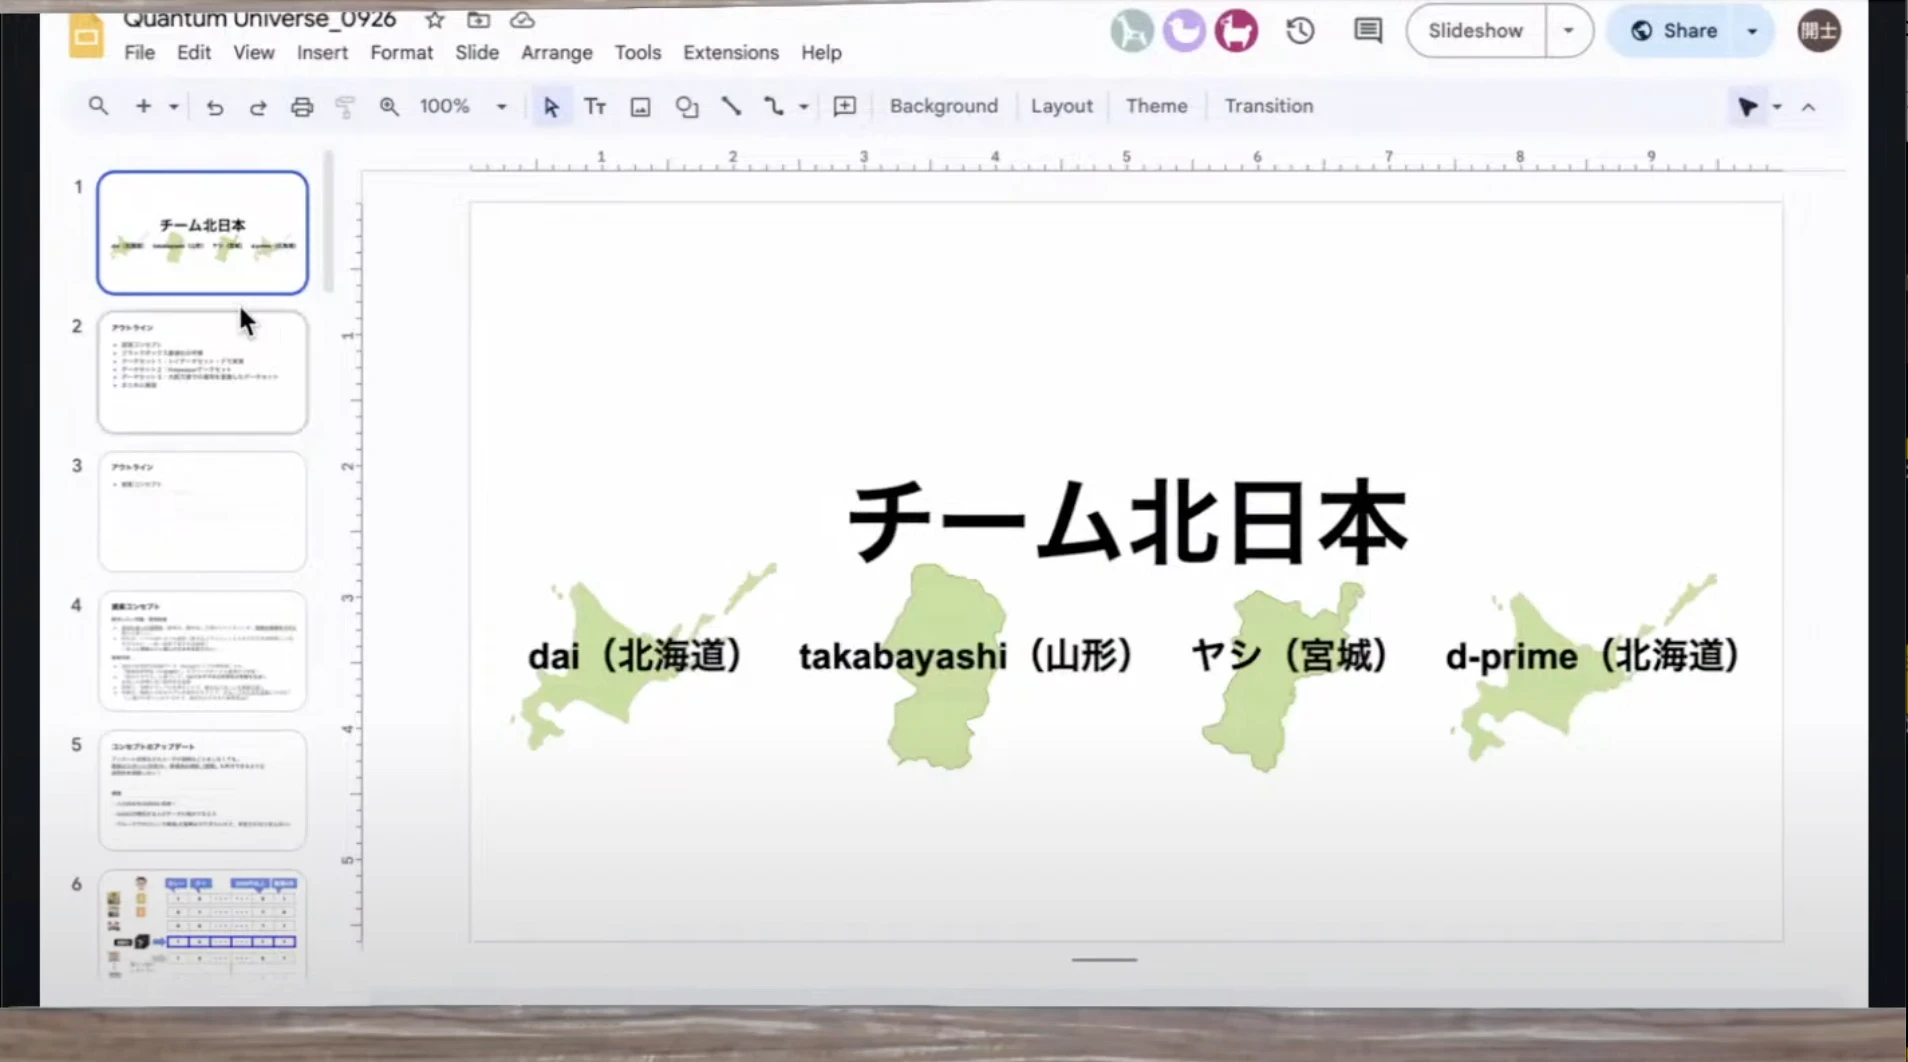This screenshot has height=1062, width=1908.
Task: Select the Paint format tool
Action: click(345, 106)
